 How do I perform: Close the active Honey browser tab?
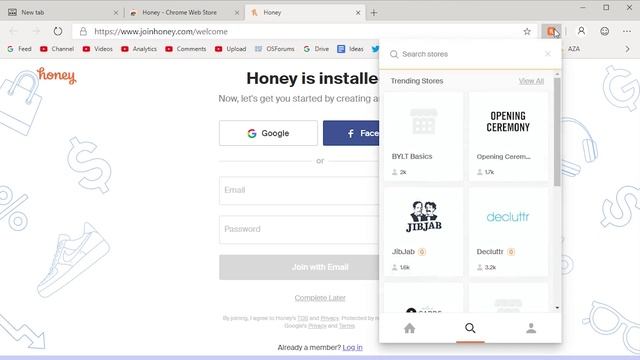point(358,13)
